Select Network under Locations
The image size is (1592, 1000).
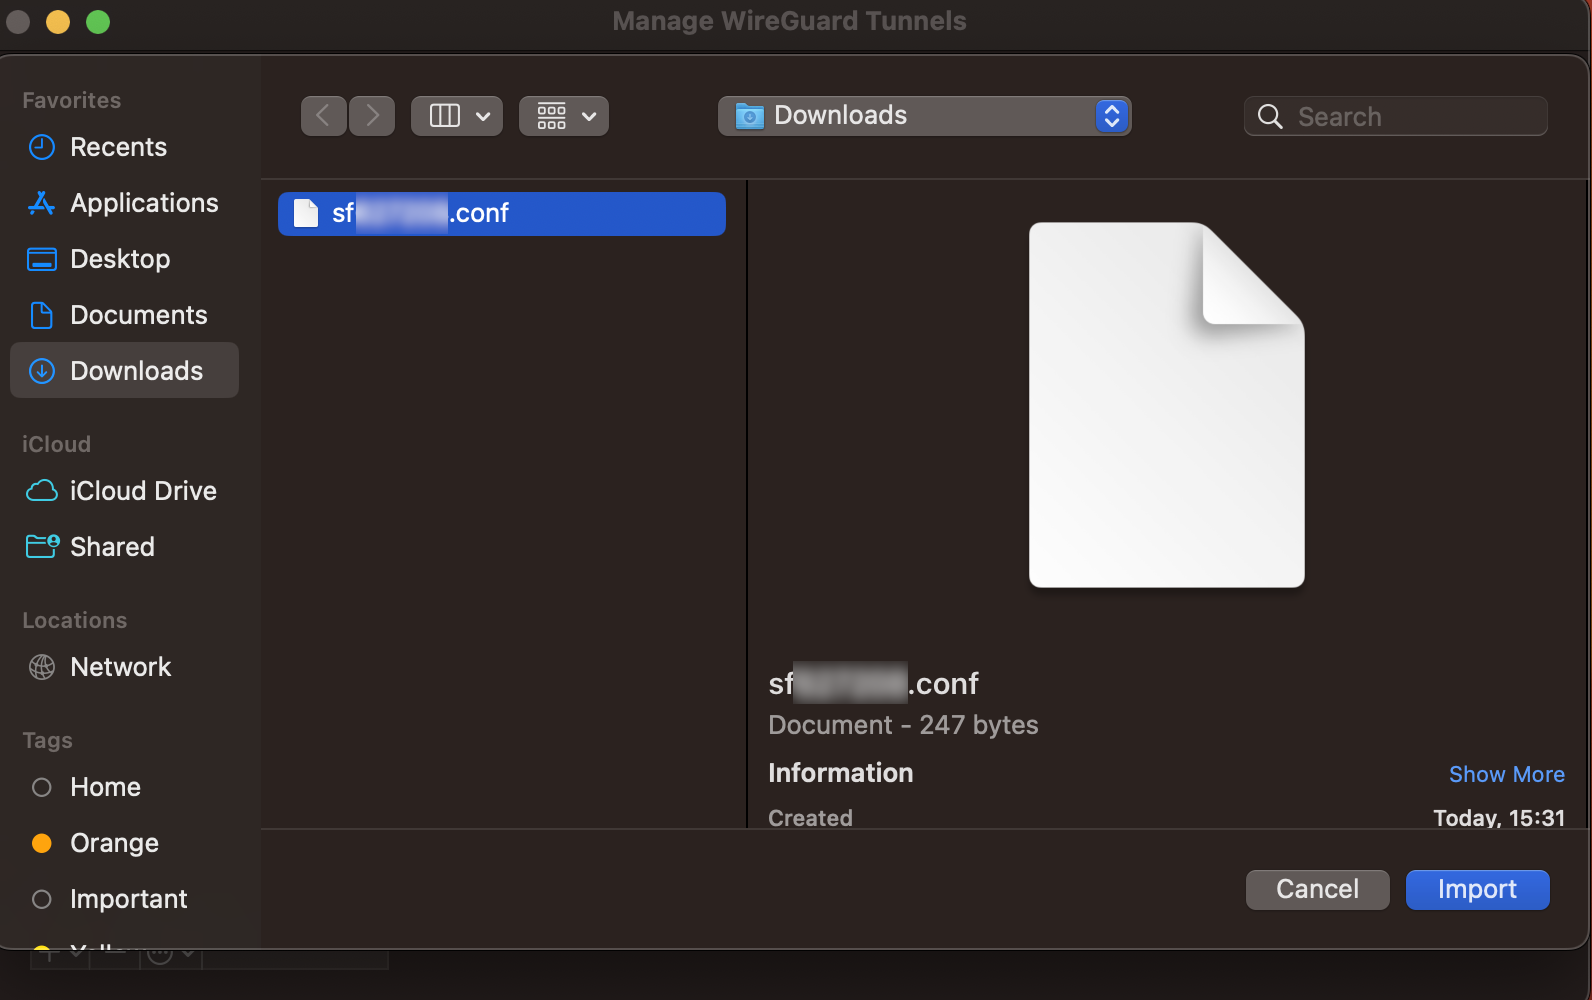coord(124,667)
